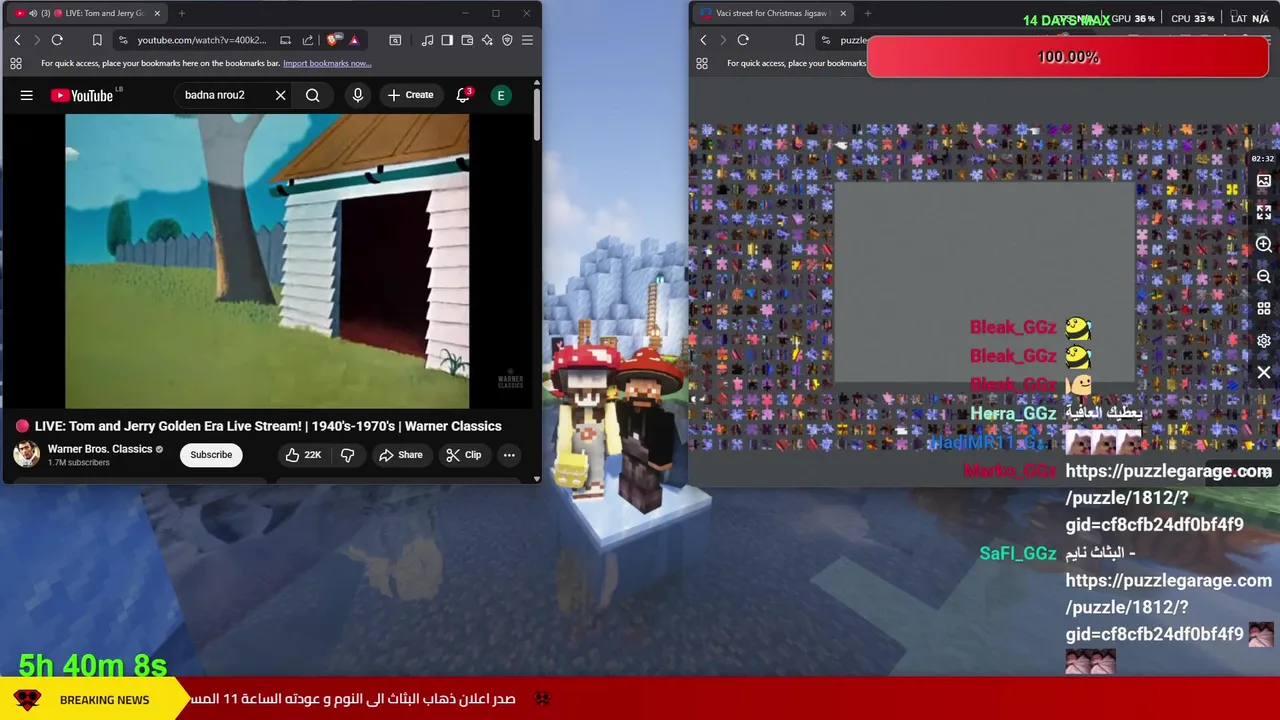Close the puzzle side toolbar X

(1264, 373)
